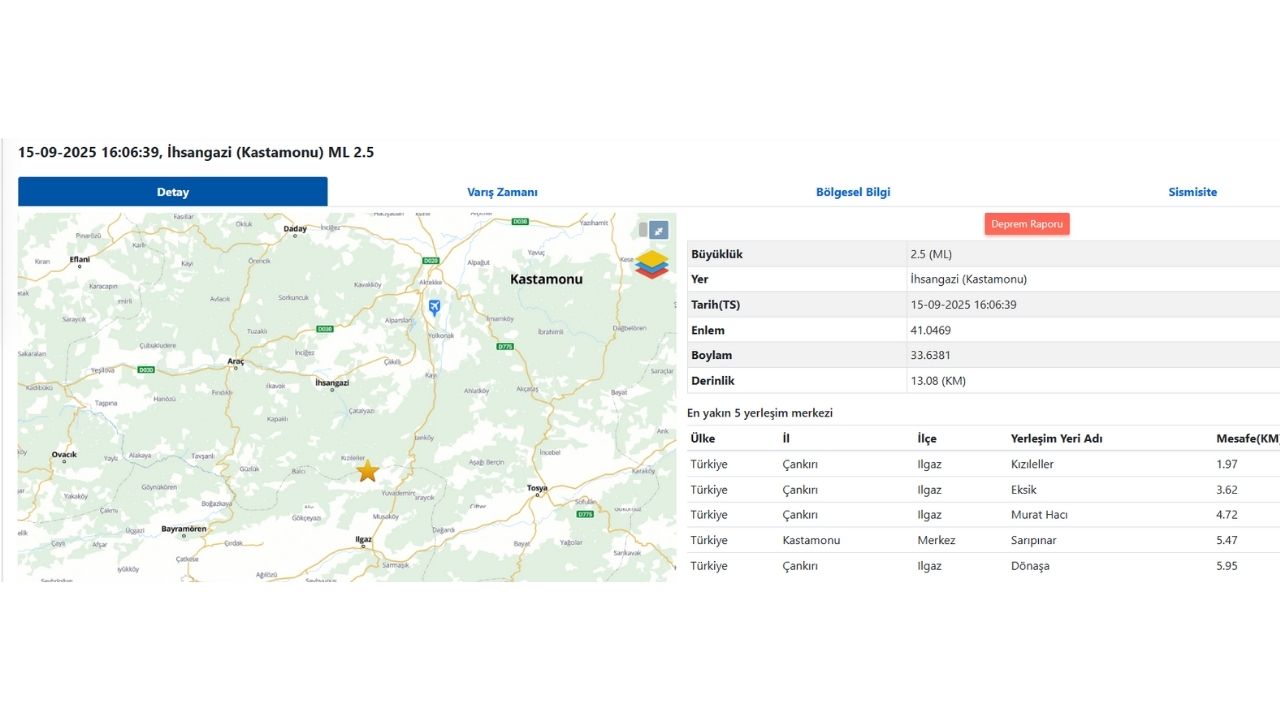The image size is (1280, 720).
Task: Click the Daday town label on map
Action: tap(295, 229)
